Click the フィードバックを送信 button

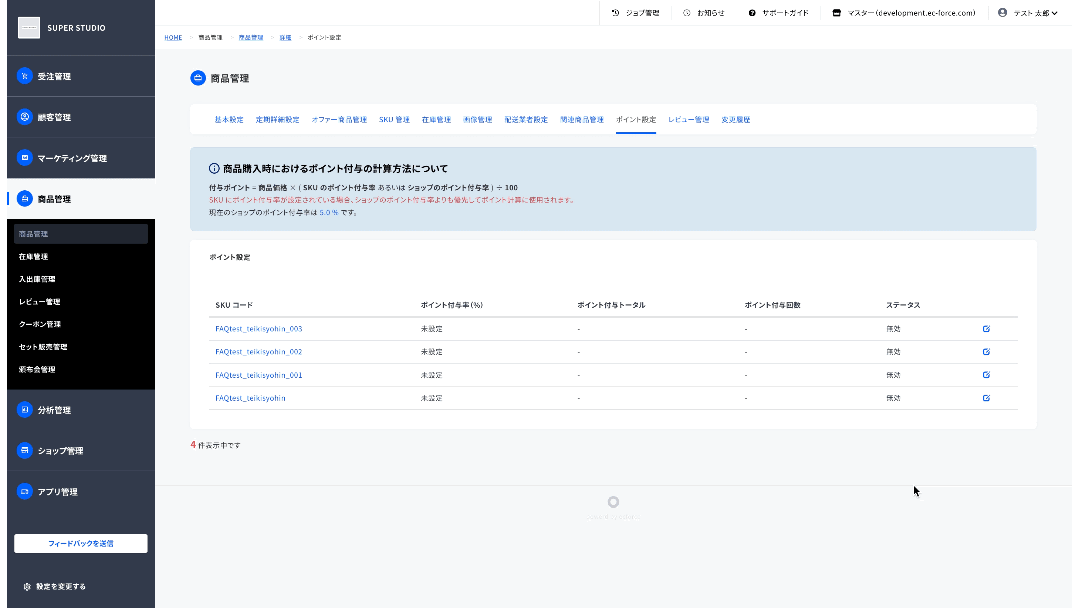tap(81, 543)
